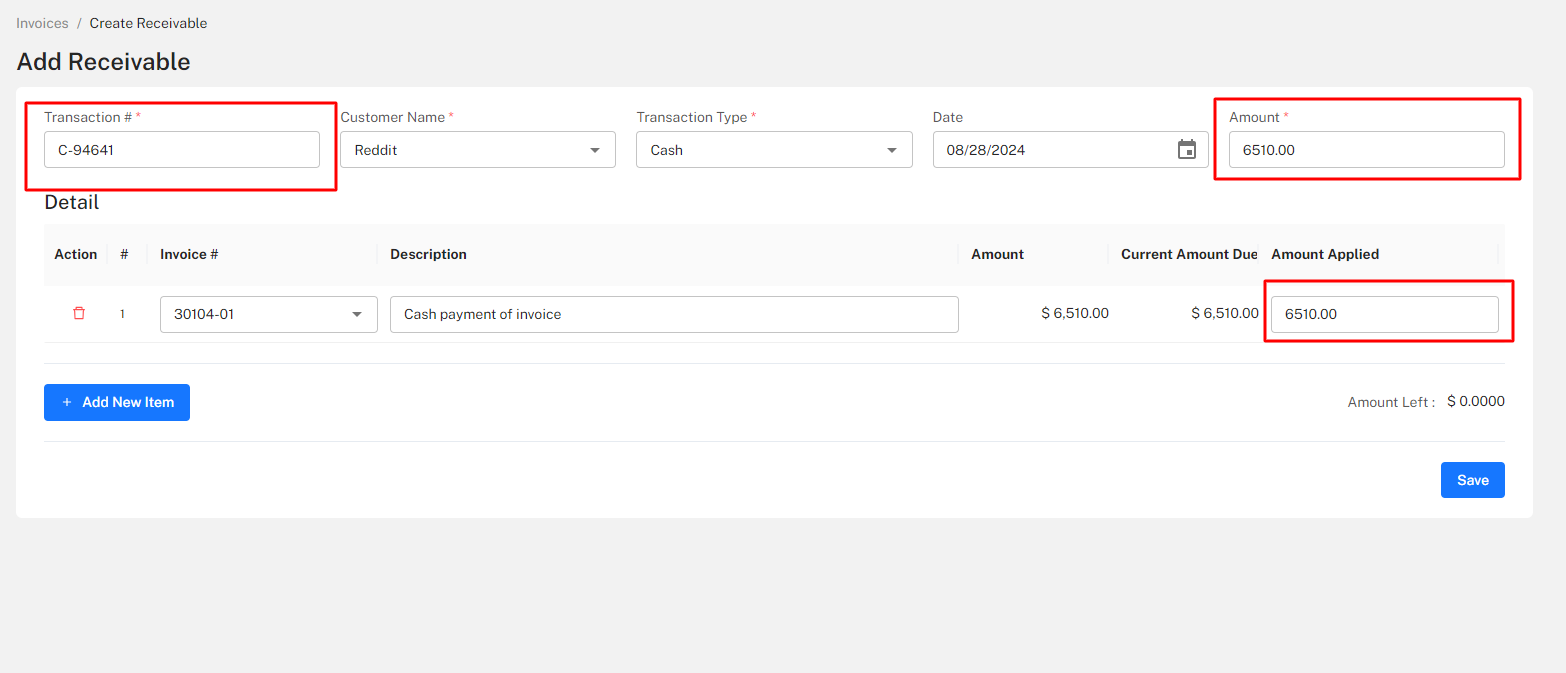Save the receivable
The height and width of the screenshot is (673, 1566).
1472,479
